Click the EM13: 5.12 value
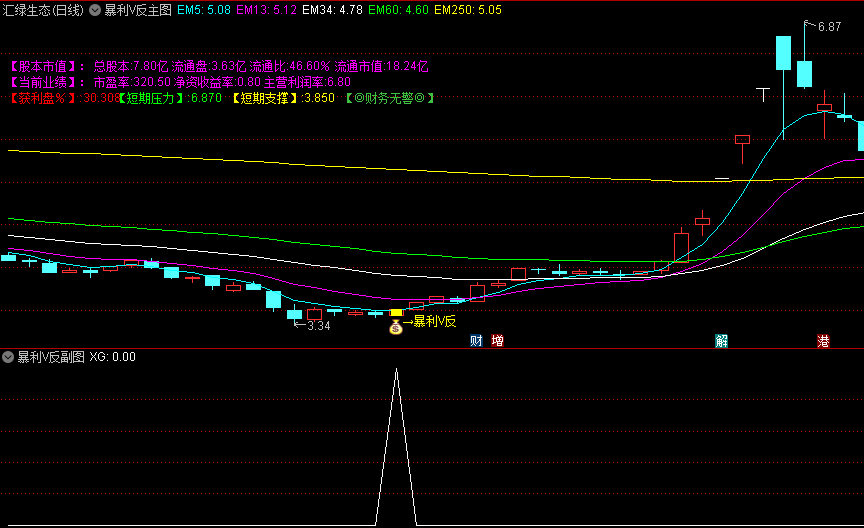This screenshot has width=864, height=528. (266, 10)
